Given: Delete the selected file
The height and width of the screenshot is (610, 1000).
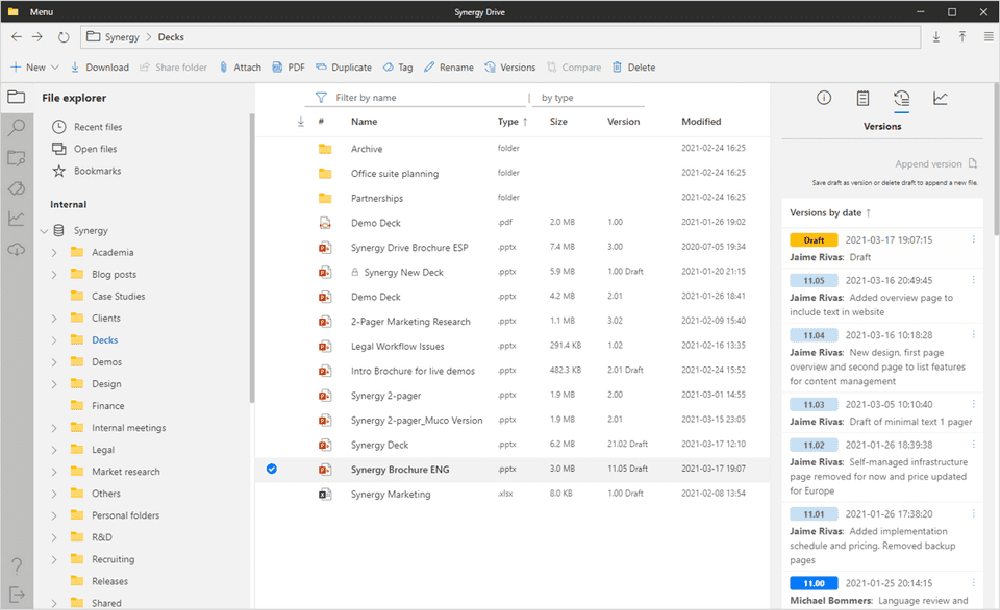Looking at the screenshot, I should click(x=634, y=67).
